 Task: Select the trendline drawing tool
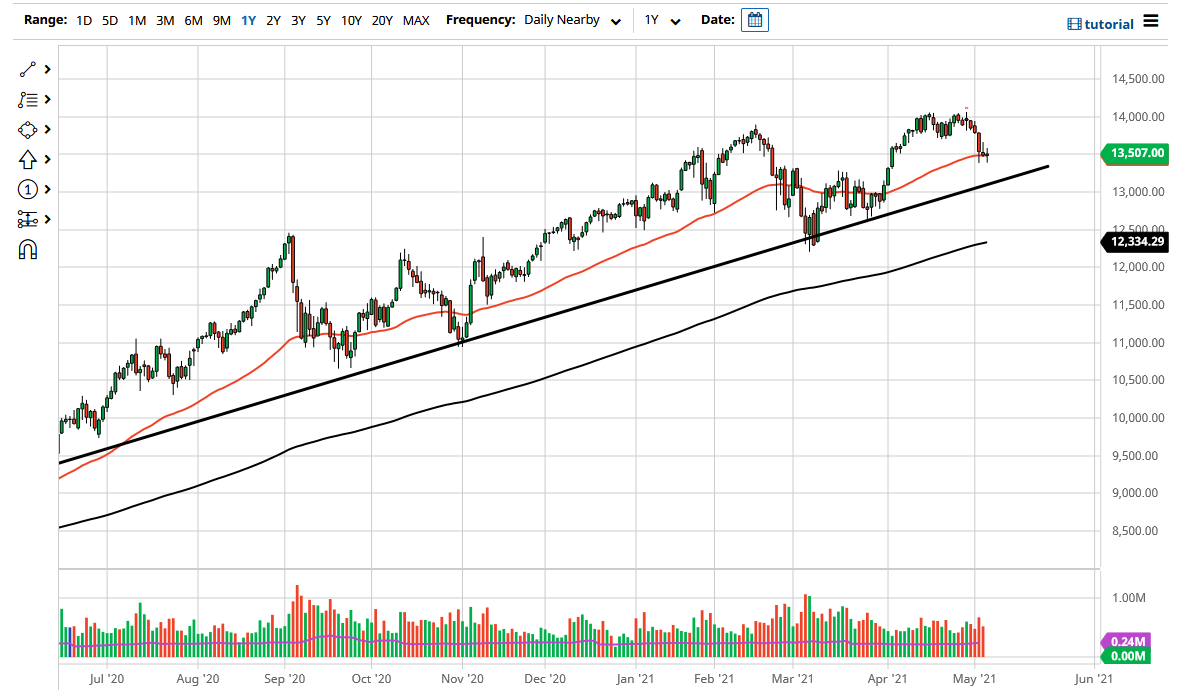[28, 69]
